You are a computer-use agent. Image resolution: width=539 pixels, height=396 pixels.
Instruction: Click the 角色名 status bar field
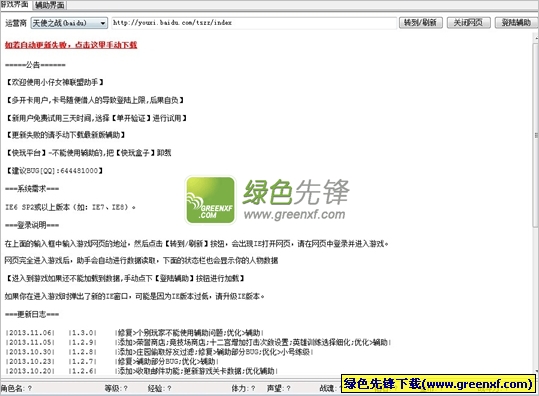(x=16, y=388)
